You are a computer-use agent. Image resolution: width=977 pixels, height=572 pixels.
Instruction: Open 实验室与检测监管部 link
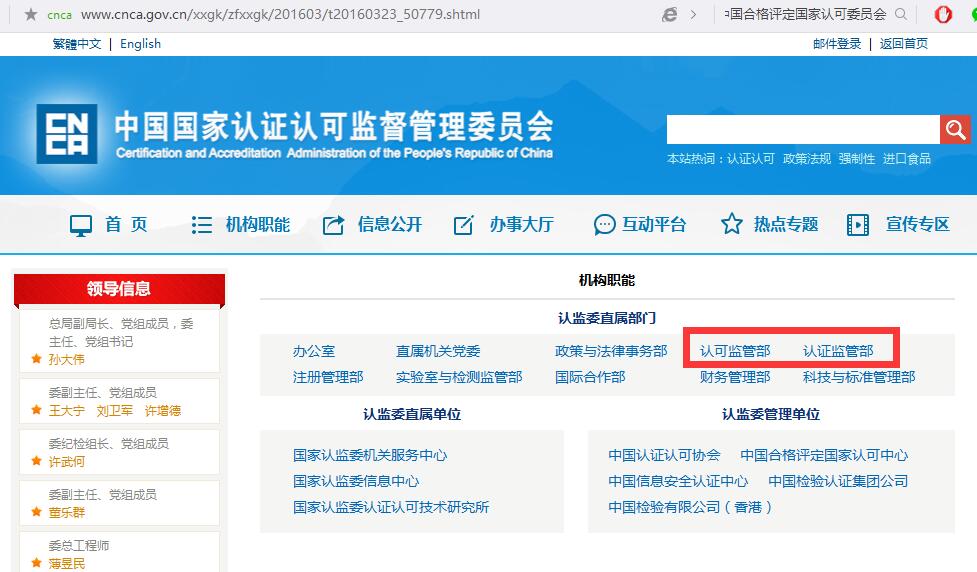[459, 377]
